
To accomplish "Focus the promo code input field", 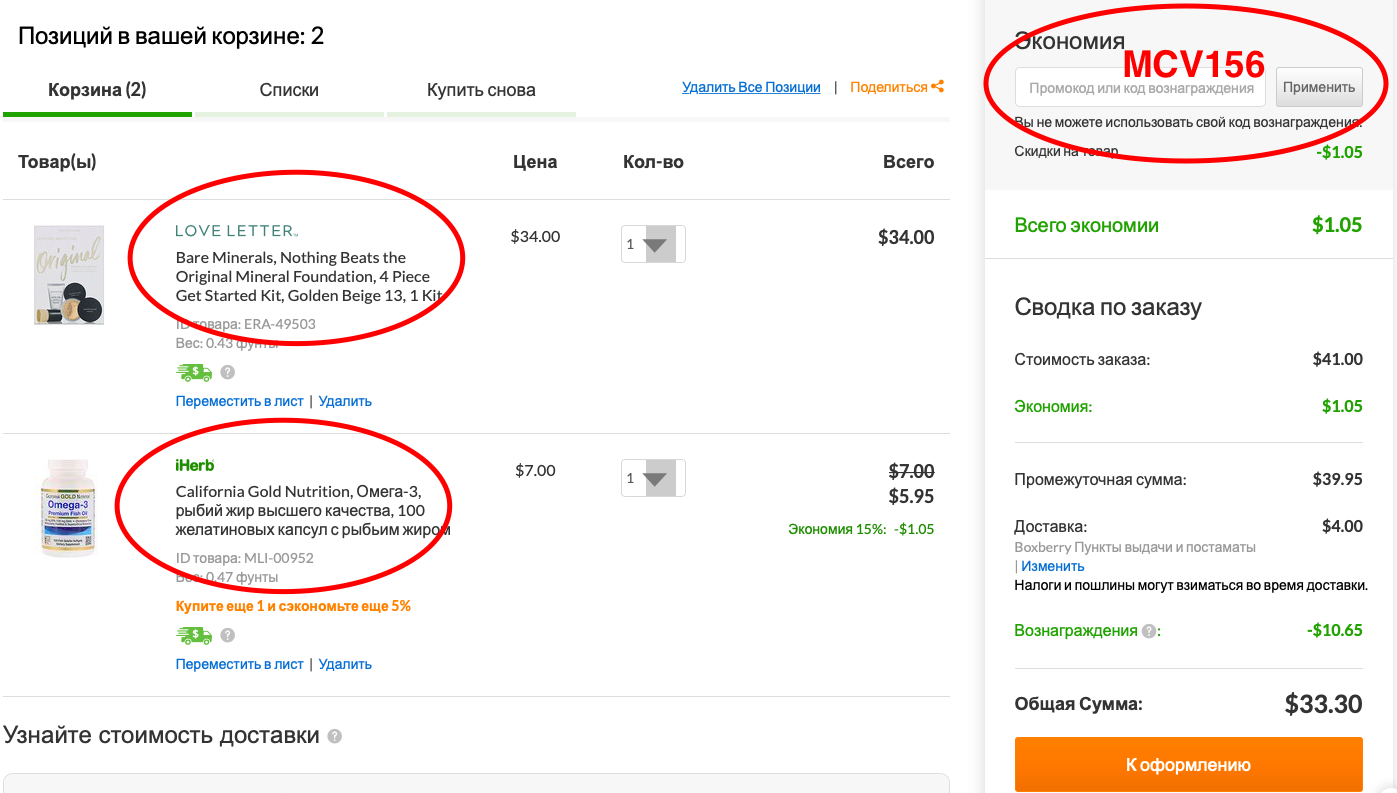I will point(1140,87).
